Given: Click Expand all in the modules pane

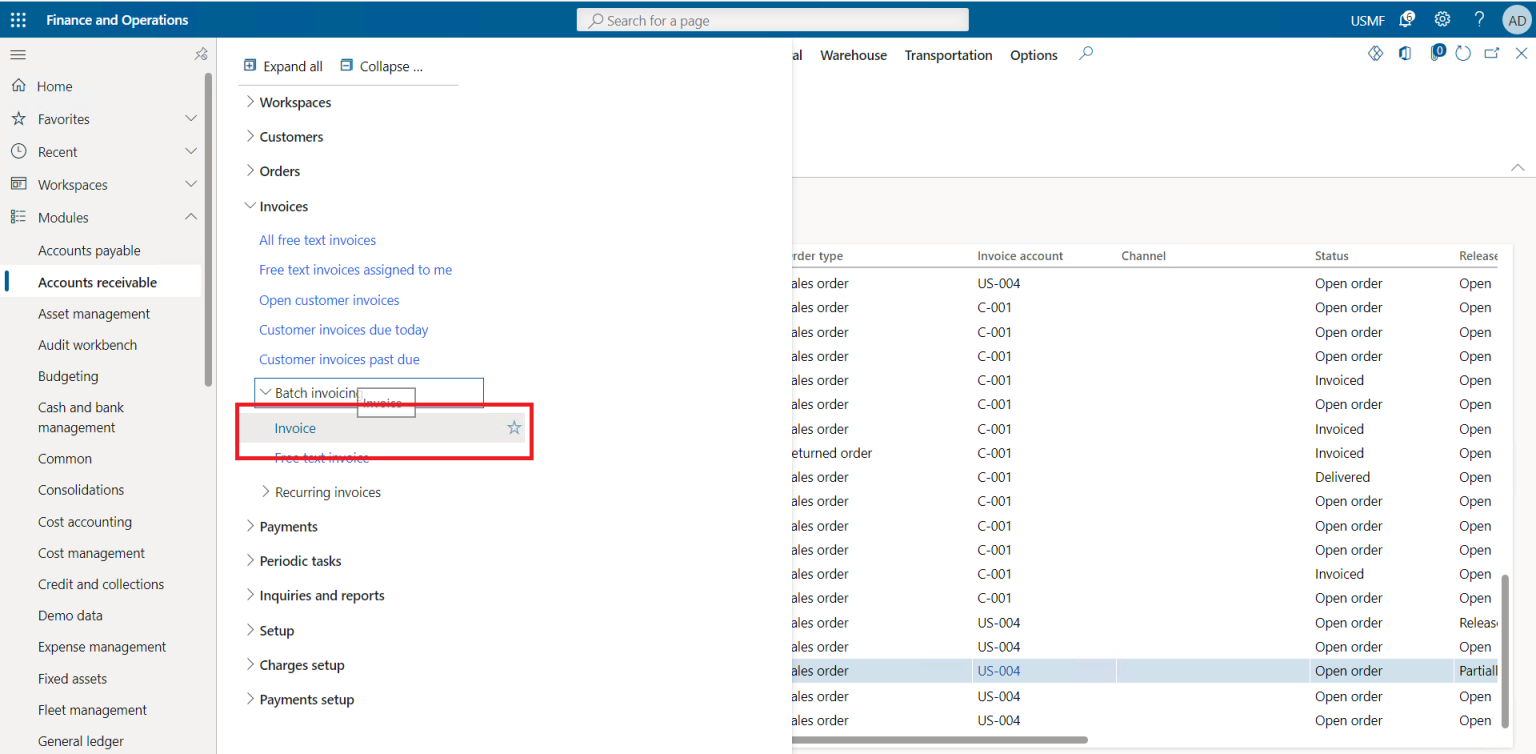Looking at the screenshot, I should [283, 65].
